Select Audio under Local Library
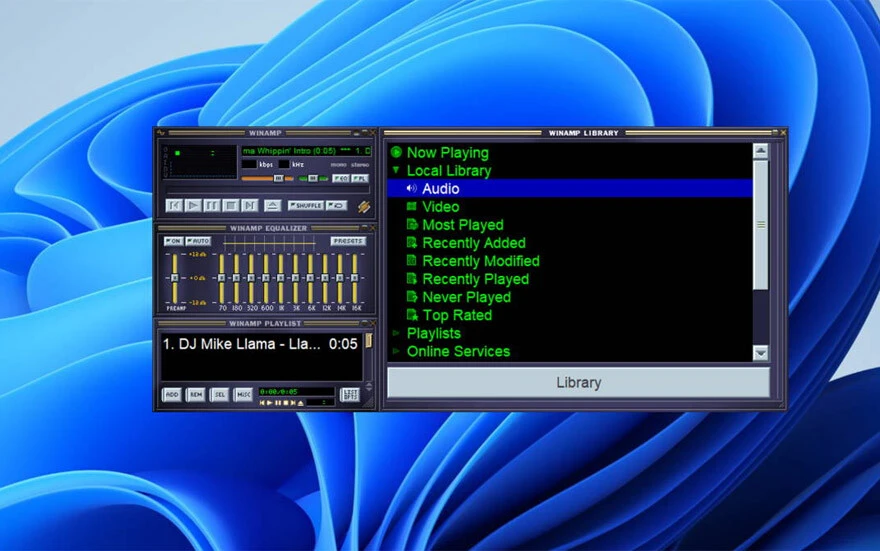 tap(570, 189)
